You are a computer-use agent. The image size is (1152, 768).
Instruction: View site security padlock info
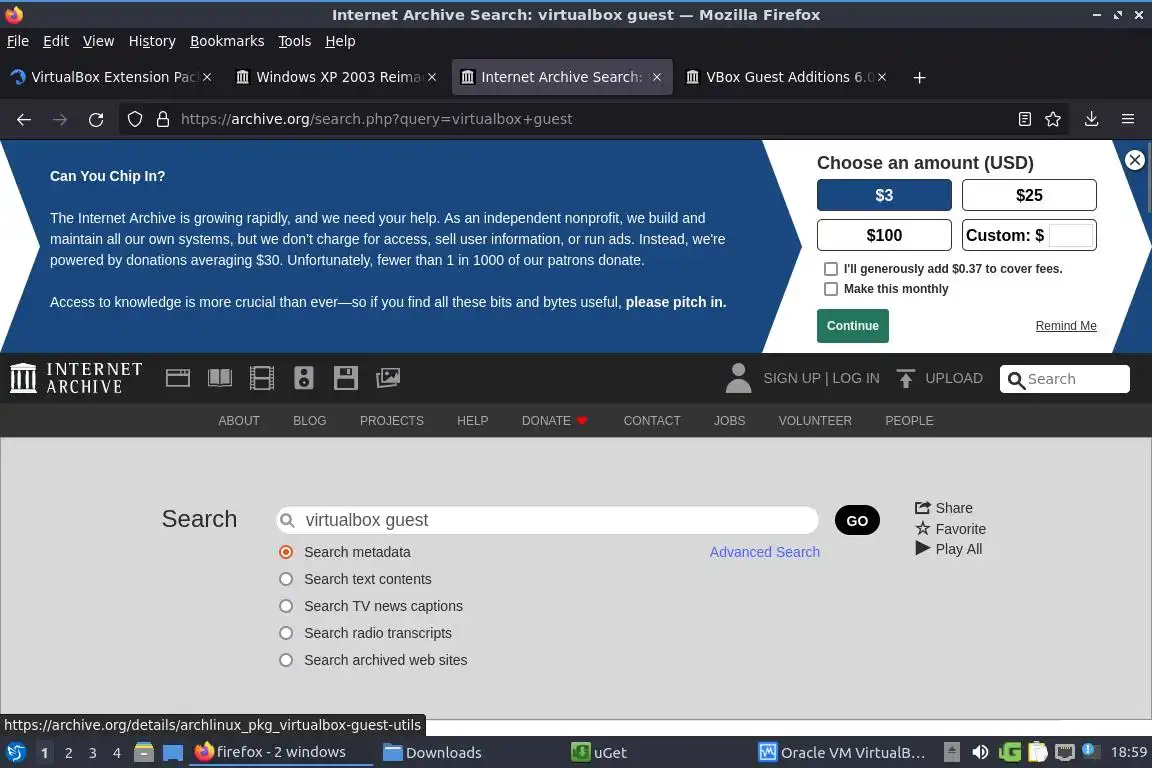pos(163,119)
